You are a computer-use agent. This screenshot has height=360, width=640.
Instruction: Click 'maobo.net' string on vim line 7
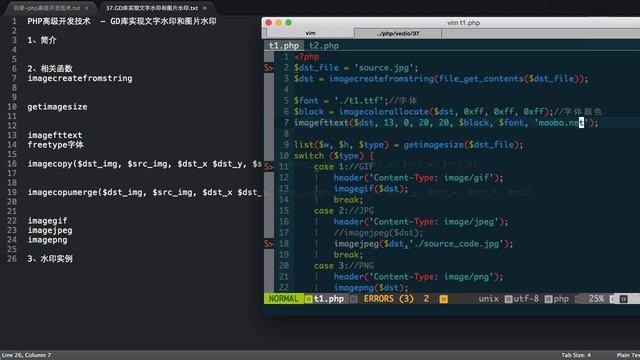tap(562, 123)
